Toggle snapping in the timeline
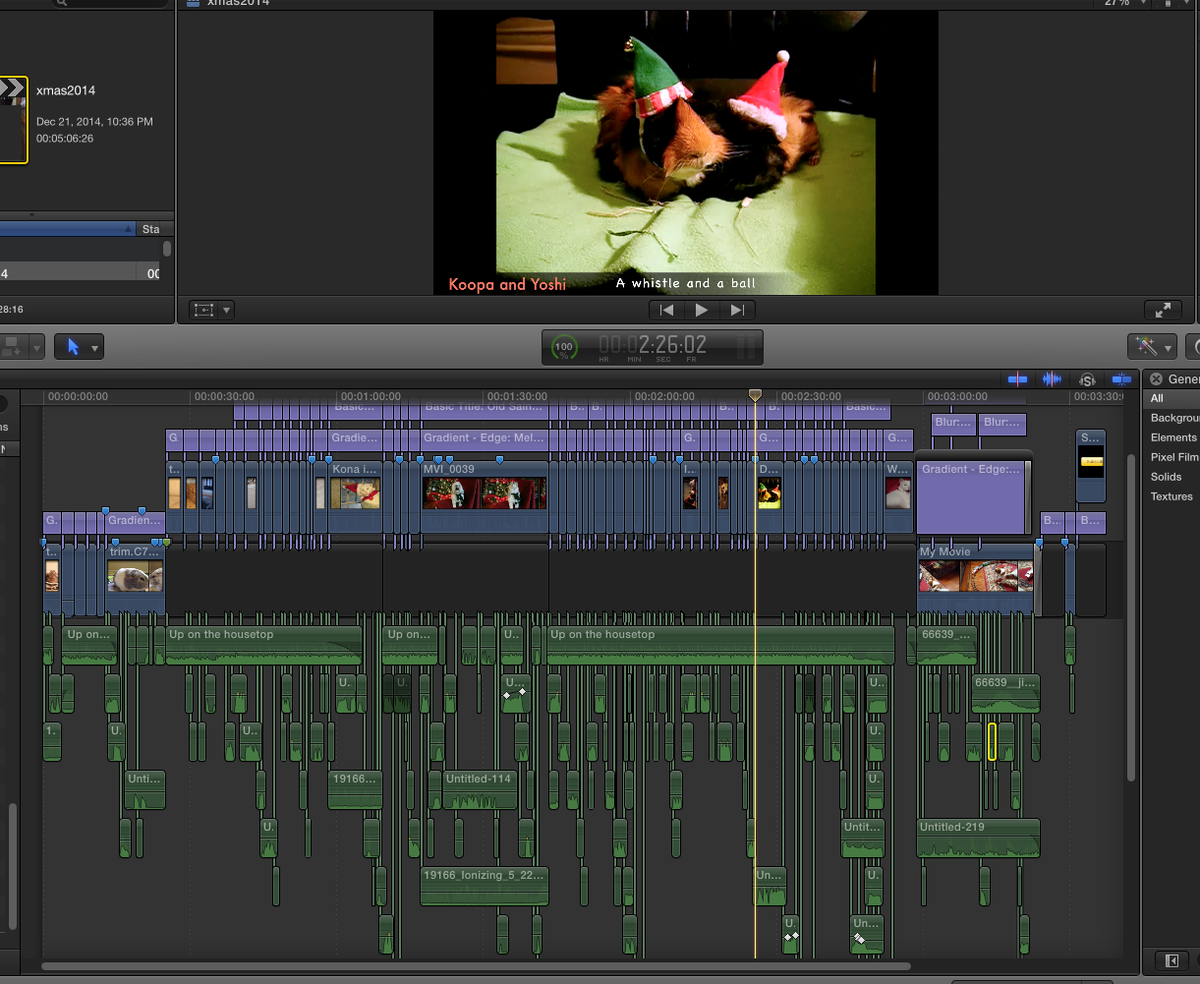 1121,379
